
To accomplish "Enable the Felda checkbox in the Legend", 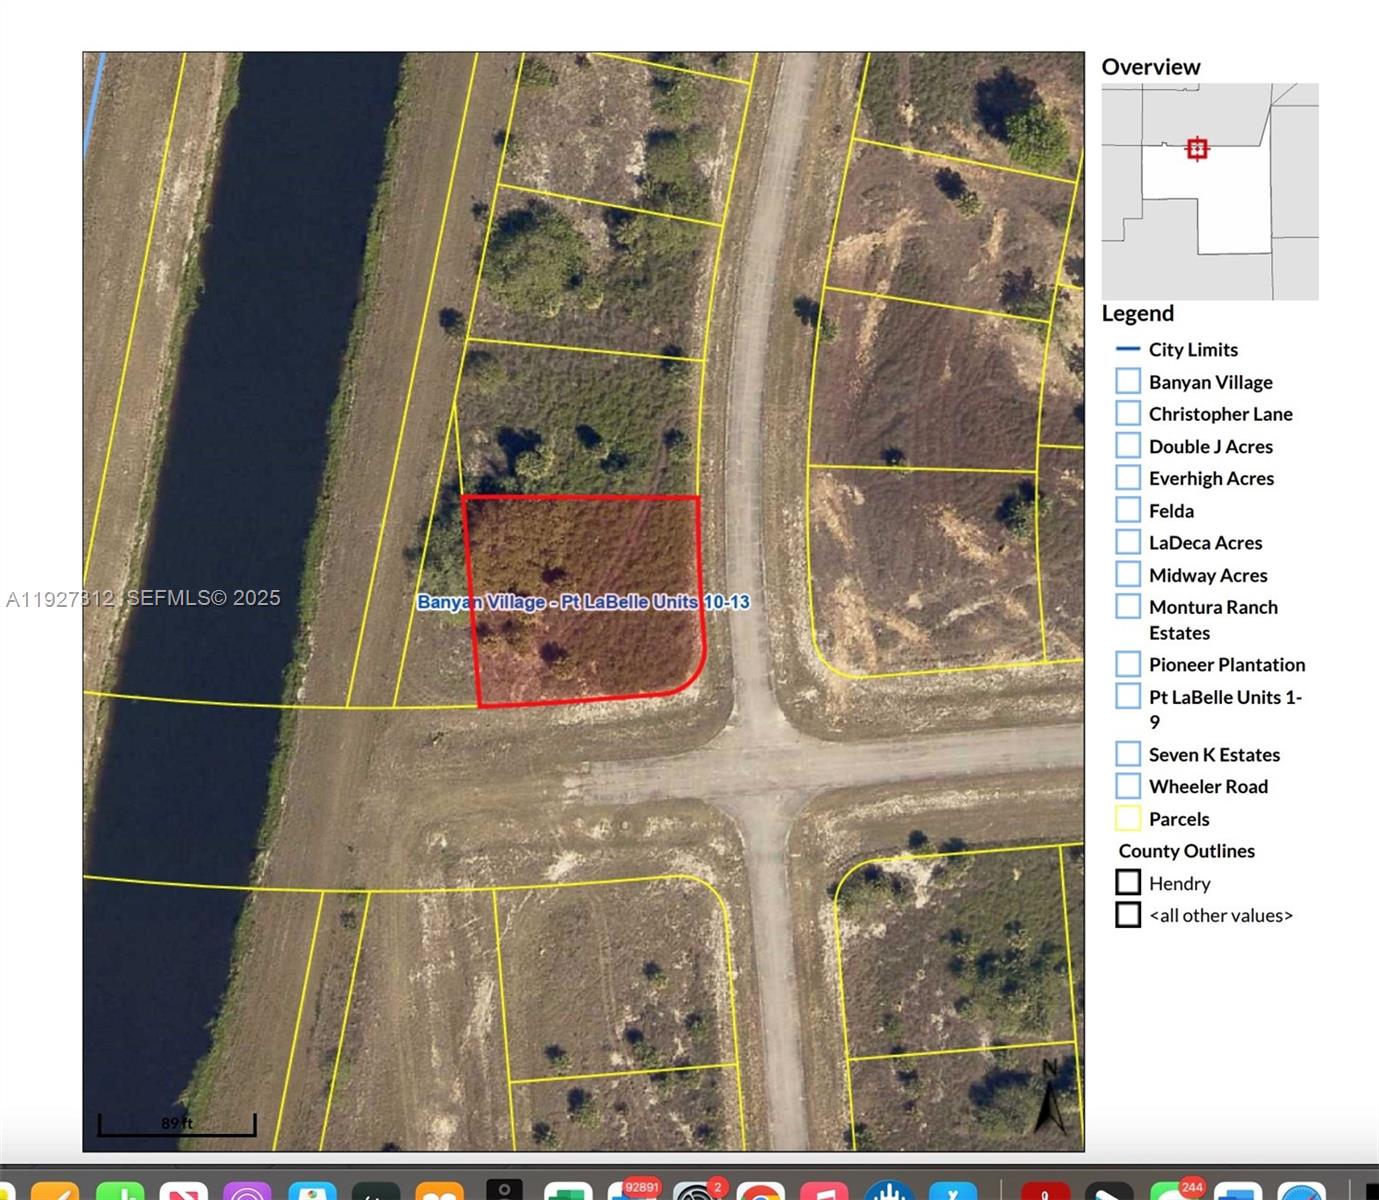I will click(1128, 509).
